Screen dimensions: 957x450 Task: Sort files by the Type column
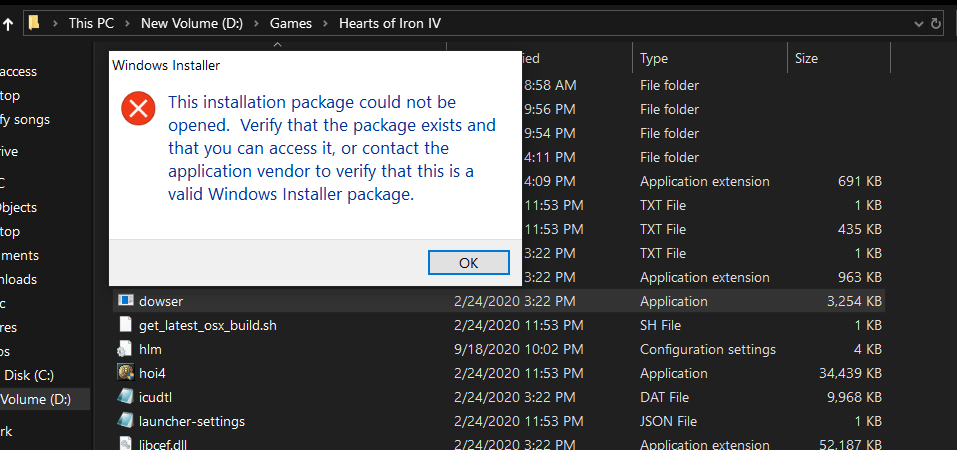click(x=654, y=59)
